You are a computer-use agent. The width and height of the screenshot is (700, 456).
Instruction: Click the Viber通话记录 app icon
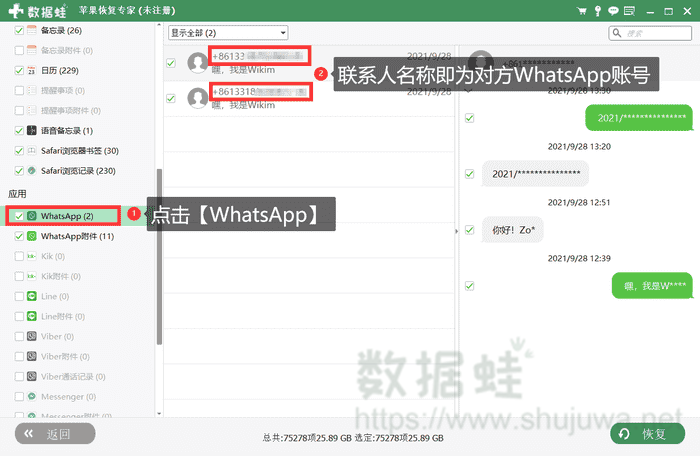(32, 377)
